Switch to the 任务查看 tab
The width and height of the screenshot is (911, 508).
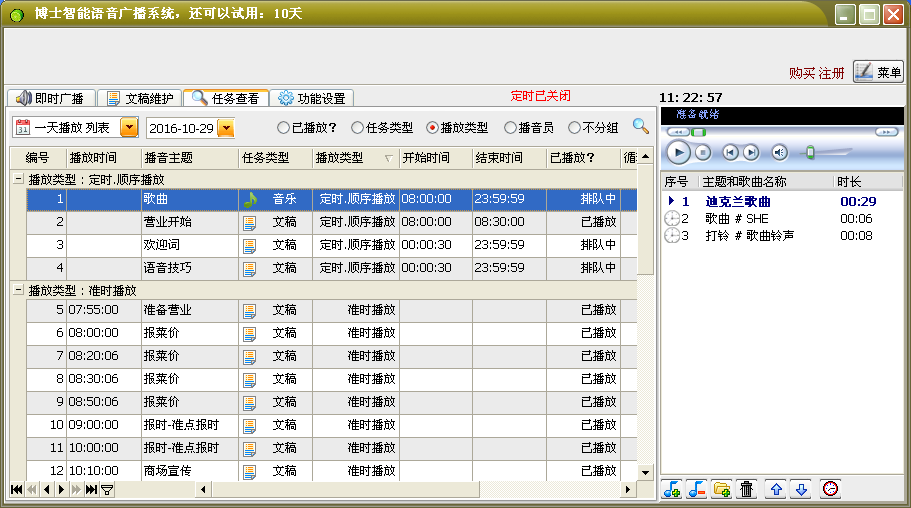pos(226,98)
